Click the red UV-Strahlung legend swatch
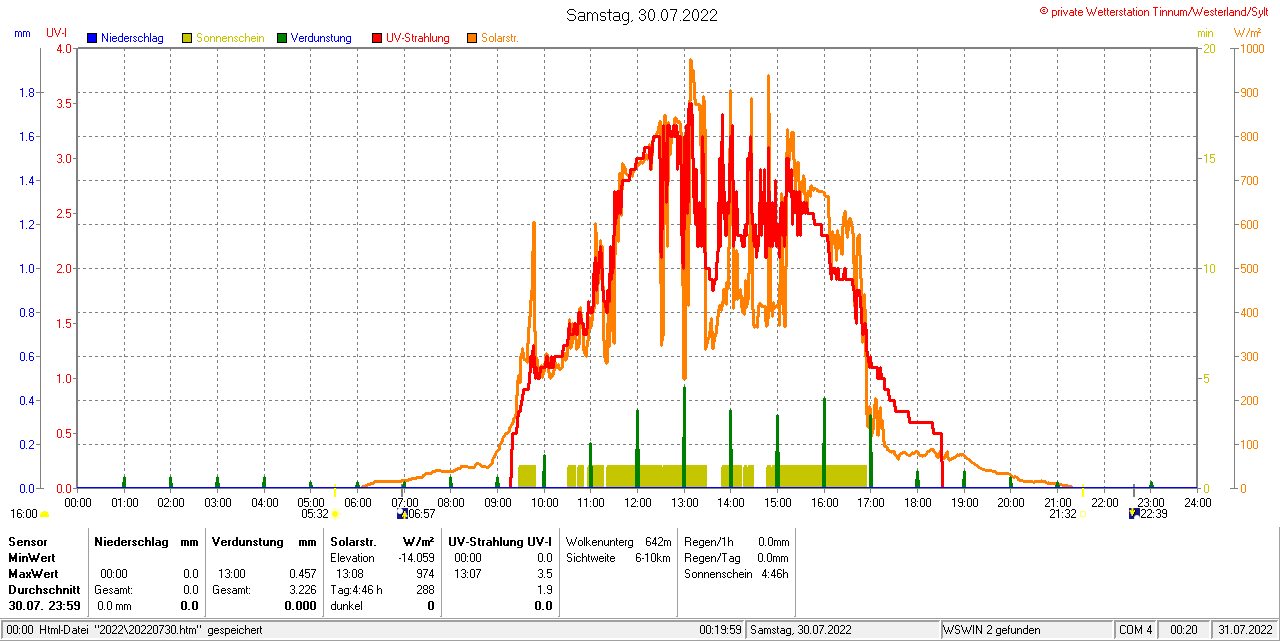This screenshot has width=1280, height=641. (377, 38)
